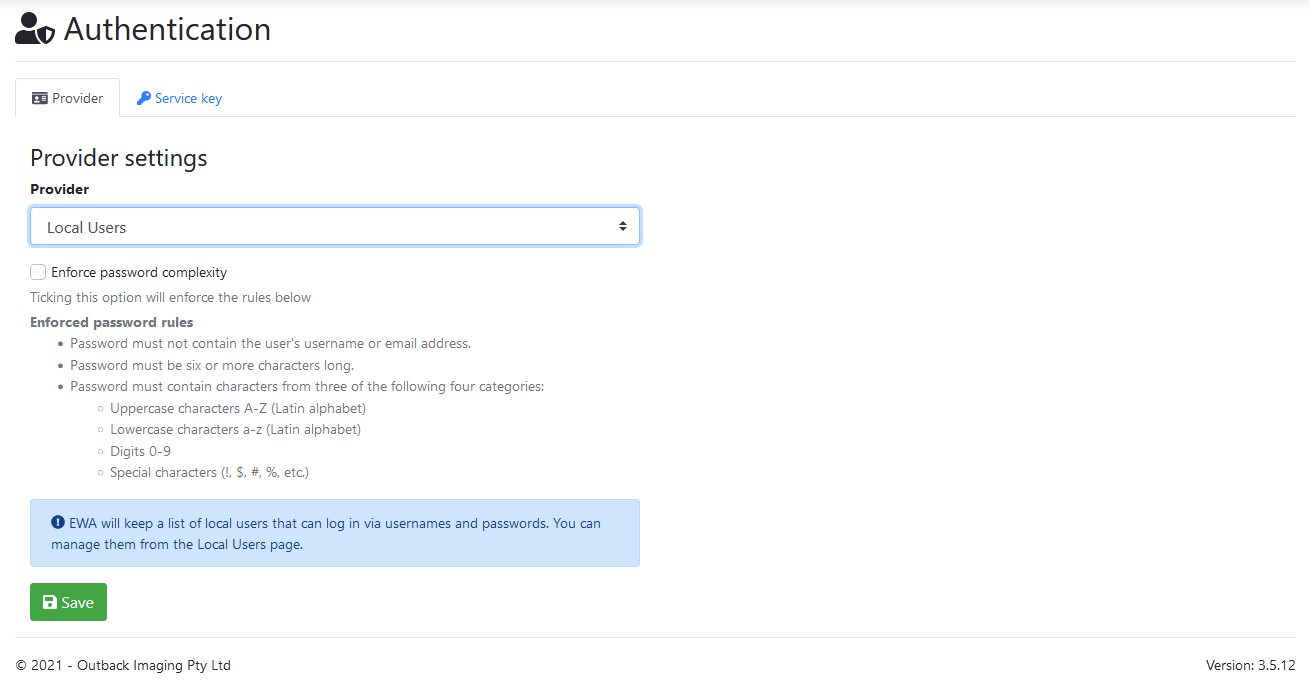This screenshot has width=1309, height=696.
Task: Select the Provider tab
Action: pyautogui.click(x=68, y=98)
